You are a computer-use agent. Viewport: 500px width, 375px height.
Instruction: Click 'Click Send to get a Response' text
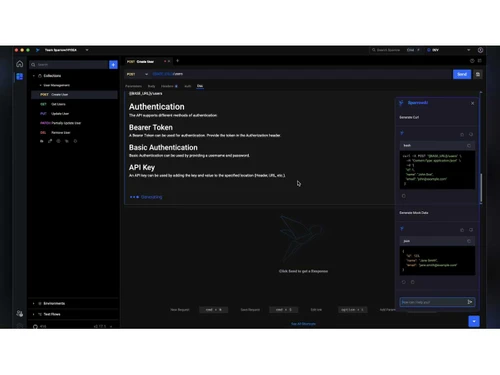[303, 271]
